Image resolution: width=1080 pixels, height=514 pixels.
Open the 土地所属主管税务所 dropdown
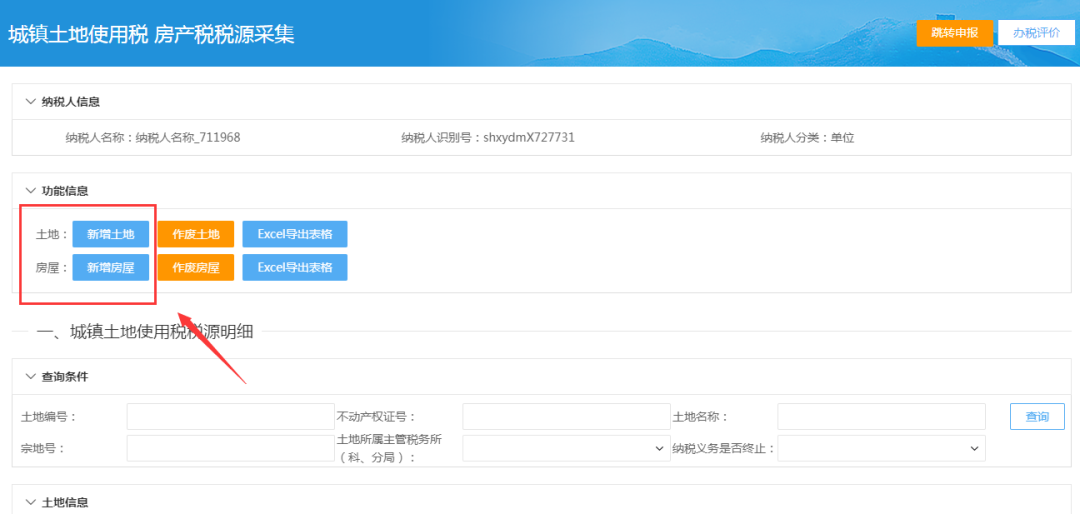pos(566,449)
